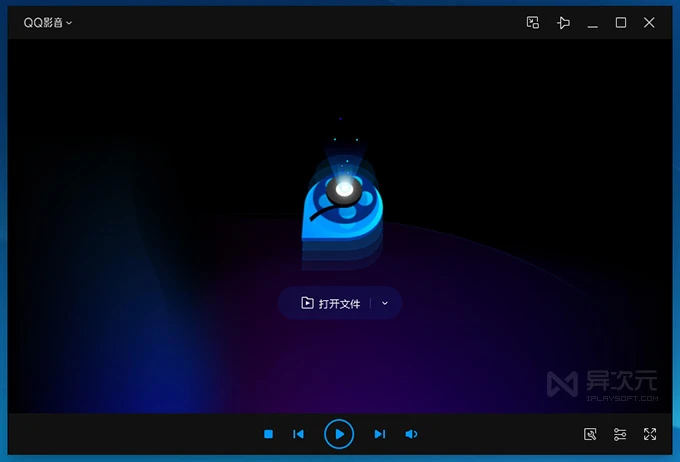
Task: Mute the volume speaker icon
Action: (411, 434)
